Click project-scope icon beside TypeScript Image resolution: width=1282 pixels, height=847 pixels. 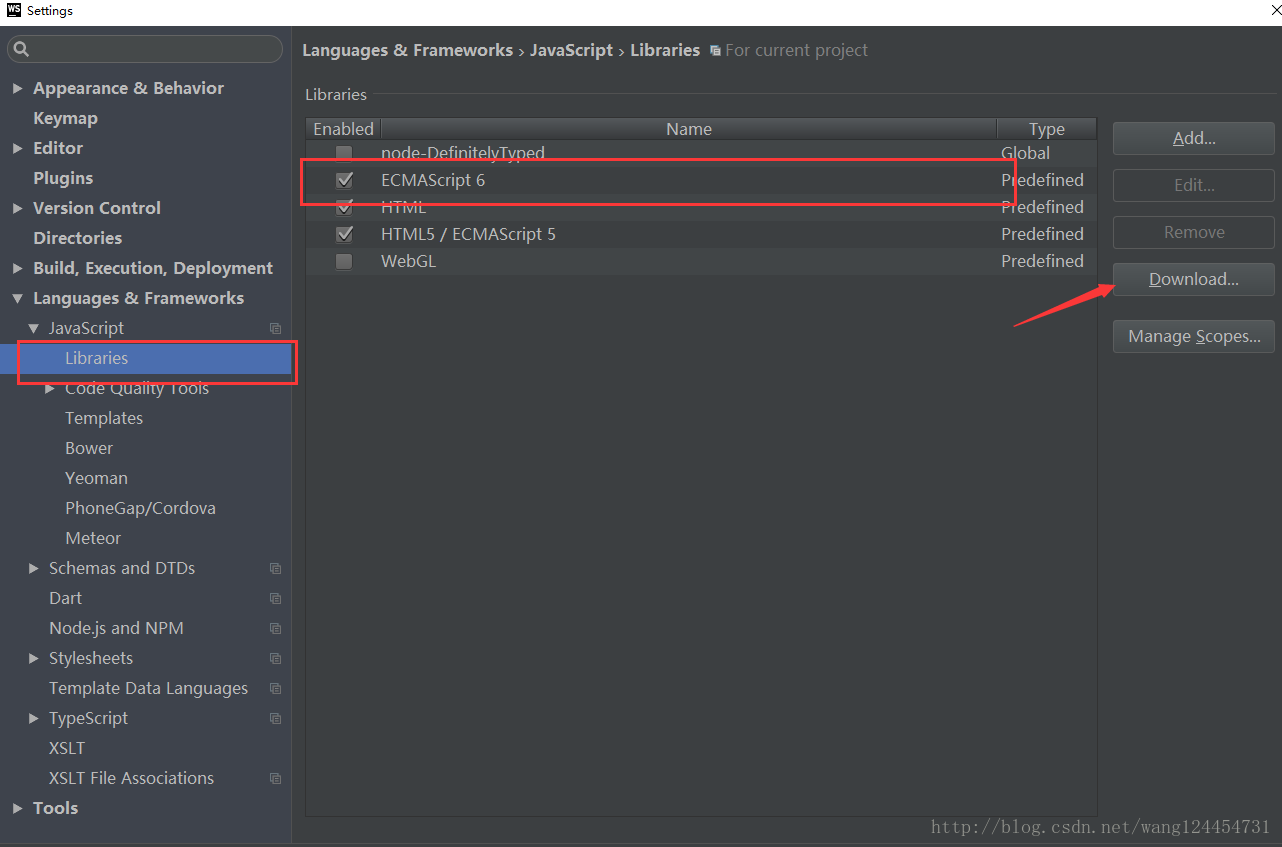click(x=276, y=719)
